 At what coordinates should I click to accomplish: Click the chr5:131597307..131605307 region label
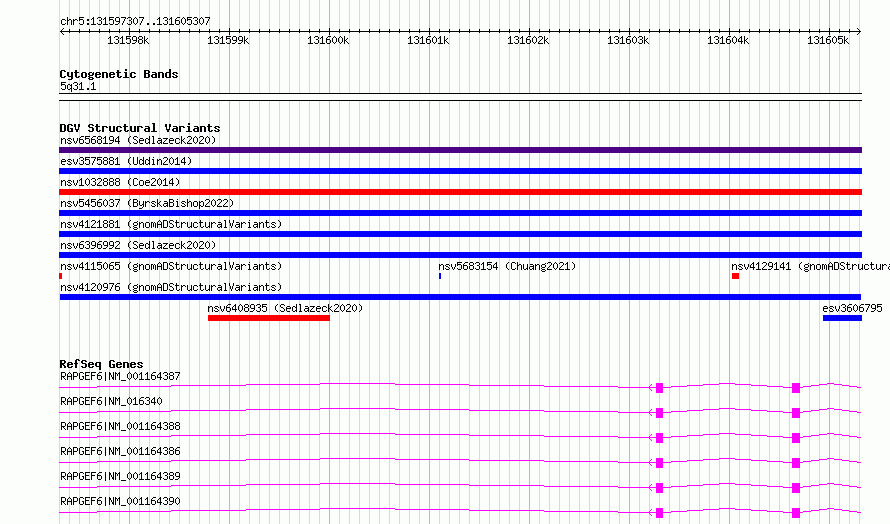coord(135,21)
